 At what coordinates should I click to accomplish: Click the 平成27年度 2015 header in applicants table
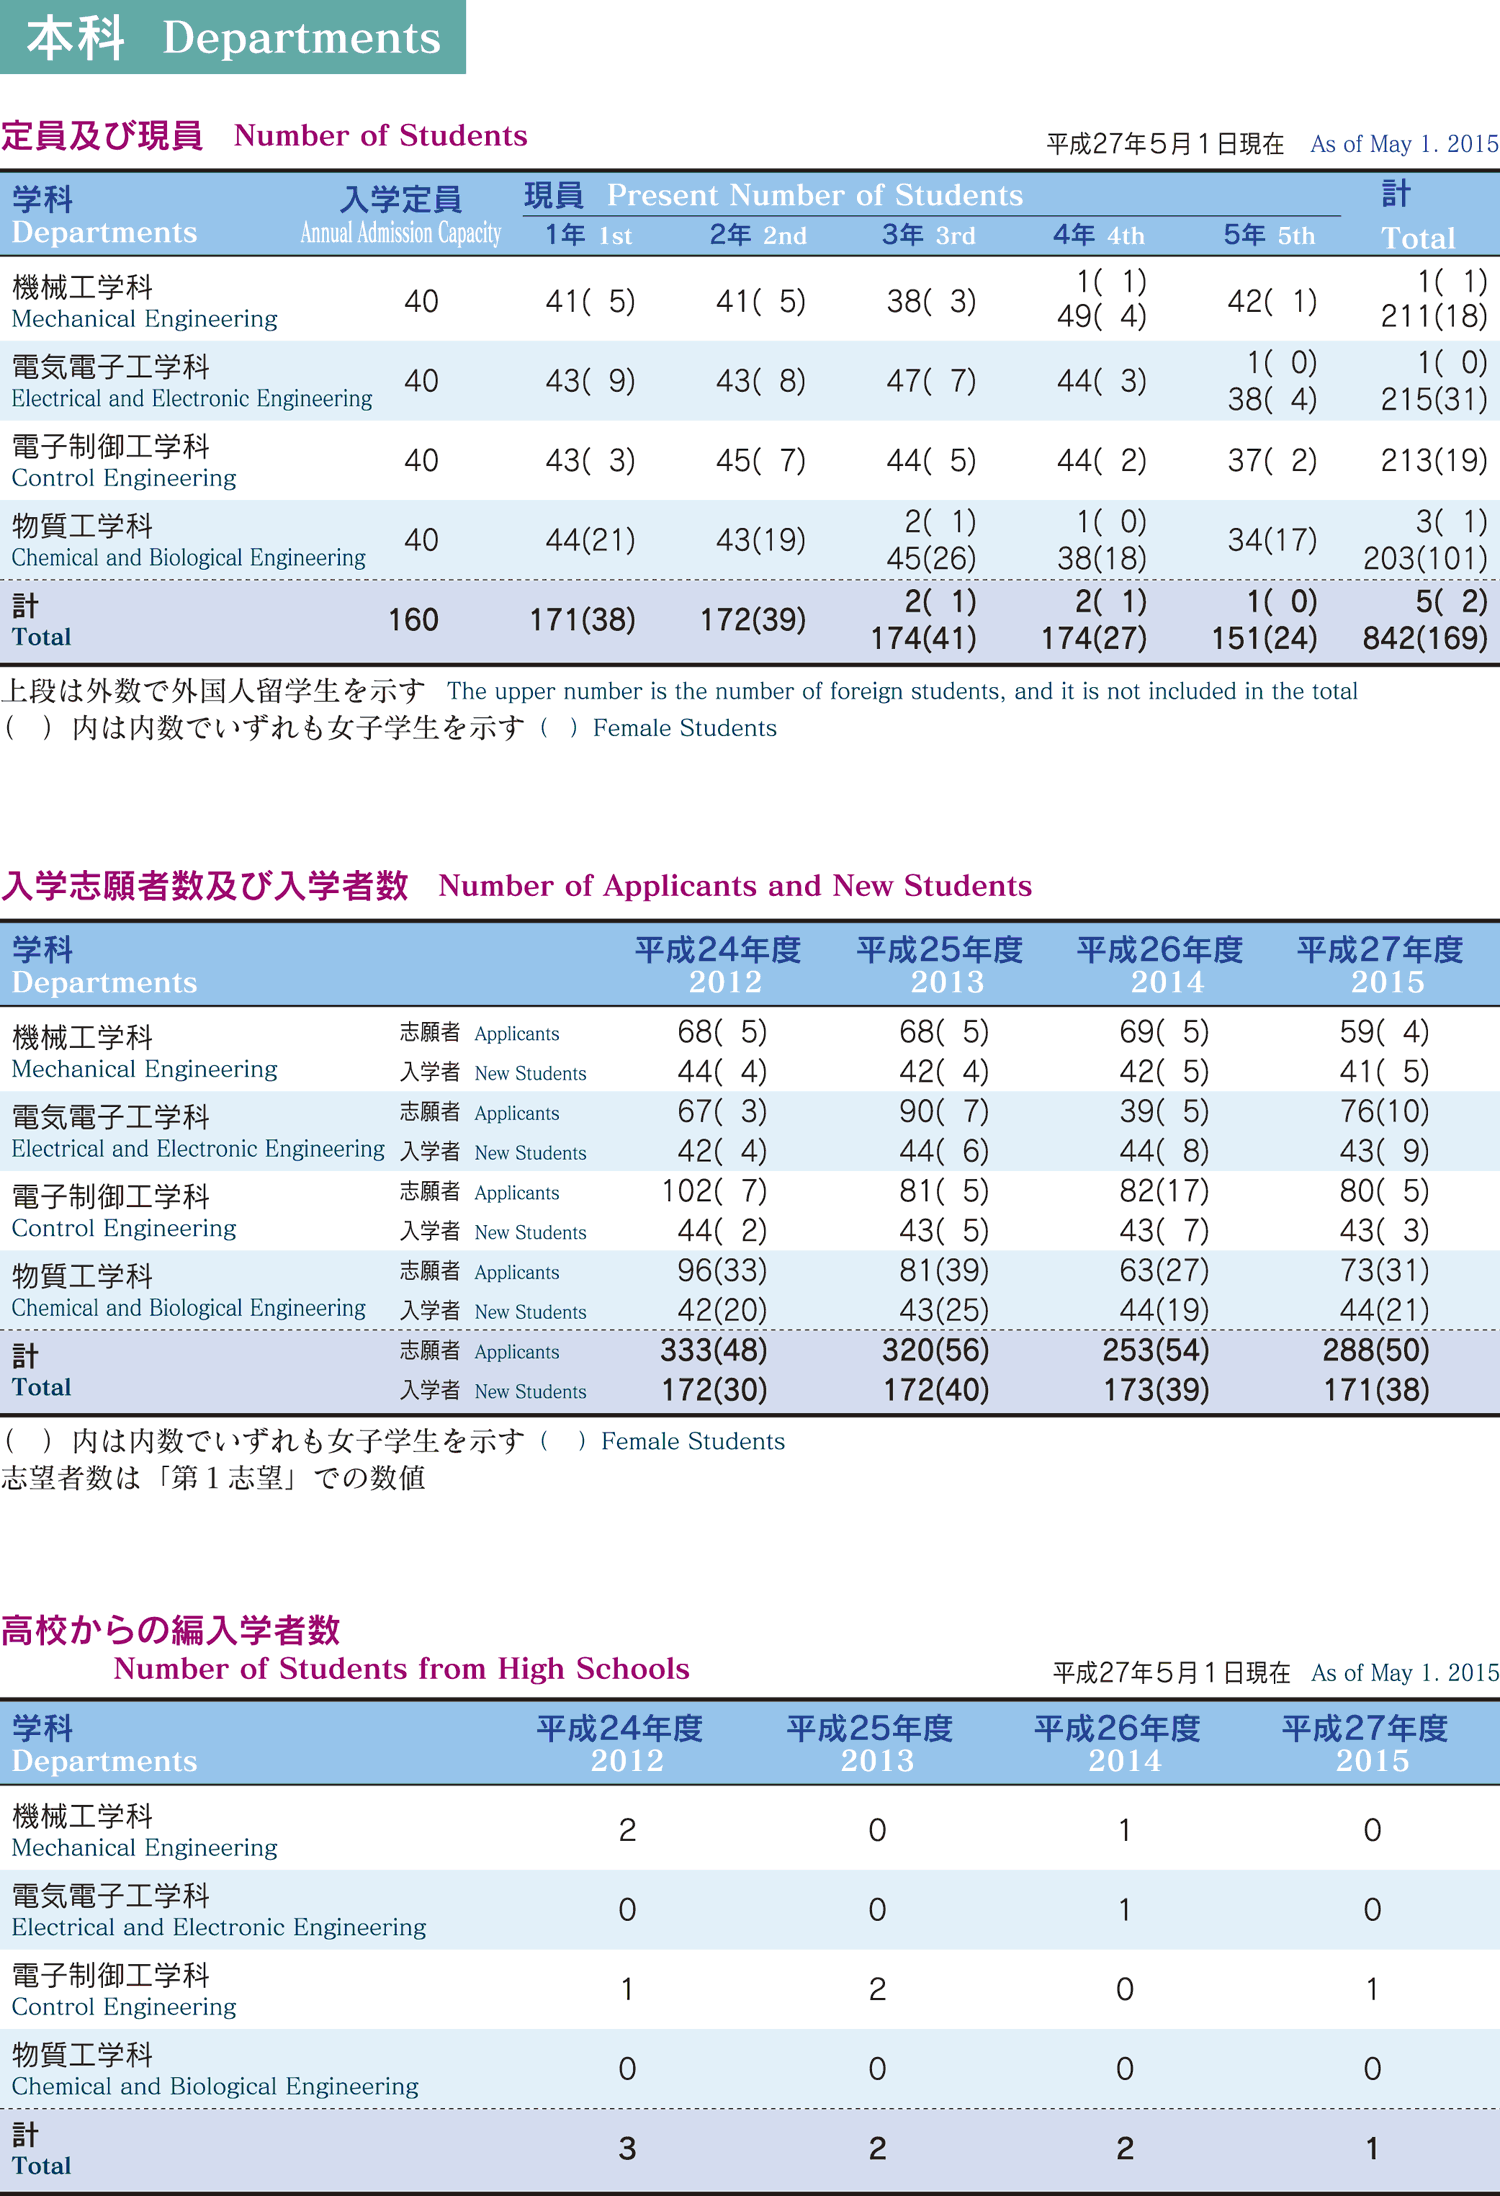pos(1381,965)
